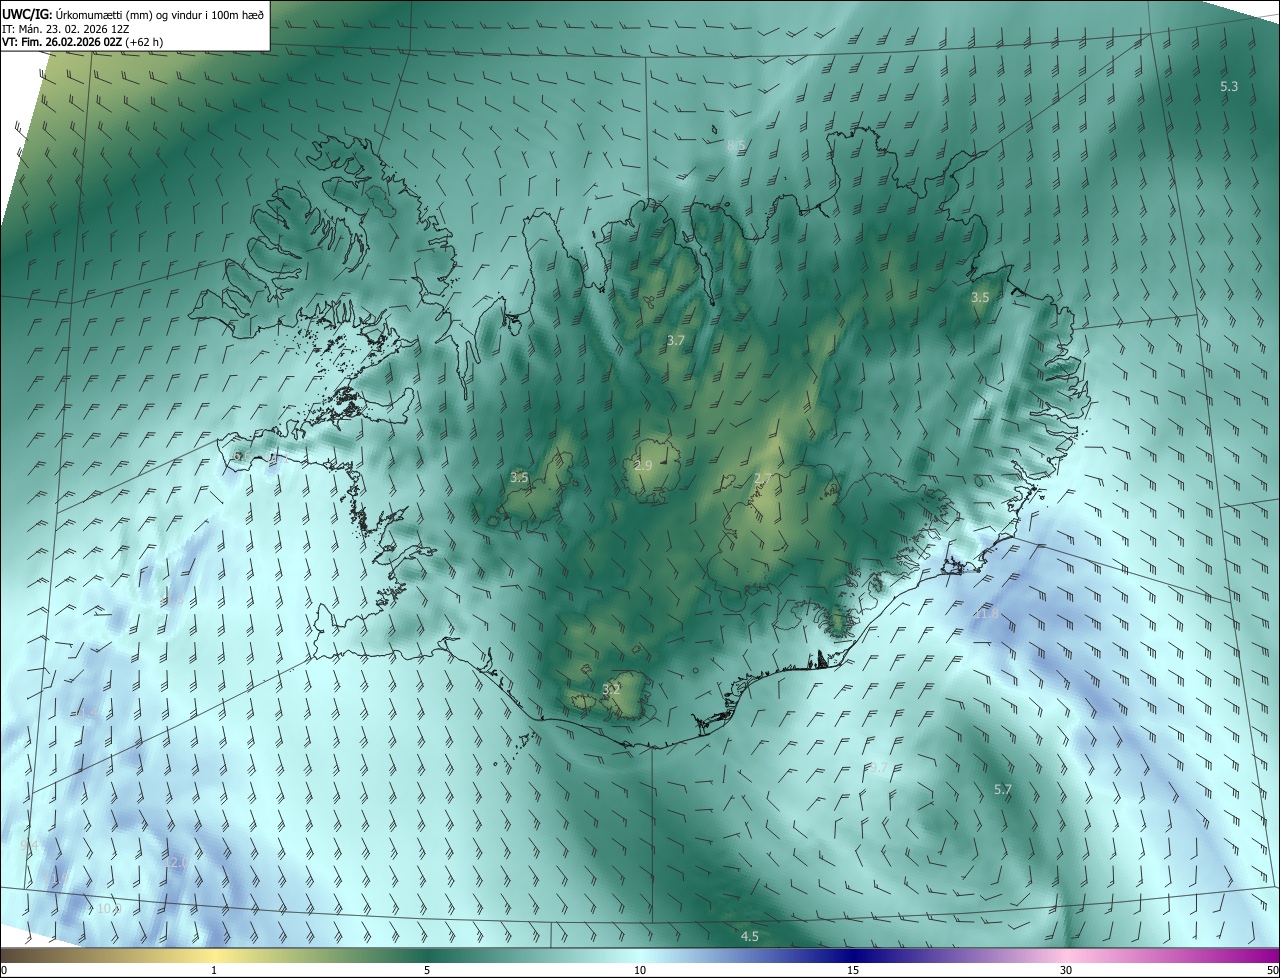Click the 4.5 value label above the color bar
The image size is (1280, 978).
(x=749, y=937)
